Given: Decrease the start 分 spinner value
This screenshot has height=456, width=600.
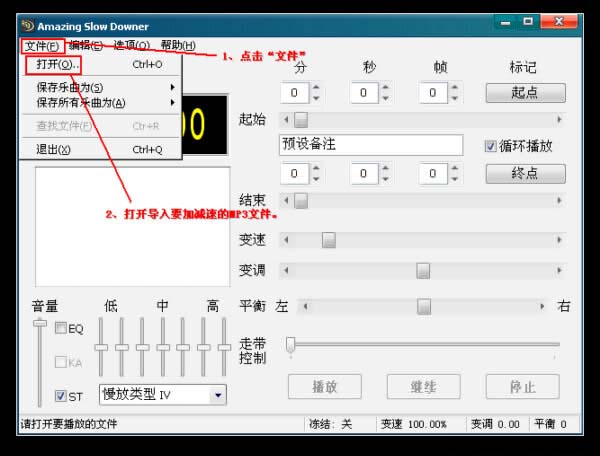Looking at the screenshot, I should (316, 98).
